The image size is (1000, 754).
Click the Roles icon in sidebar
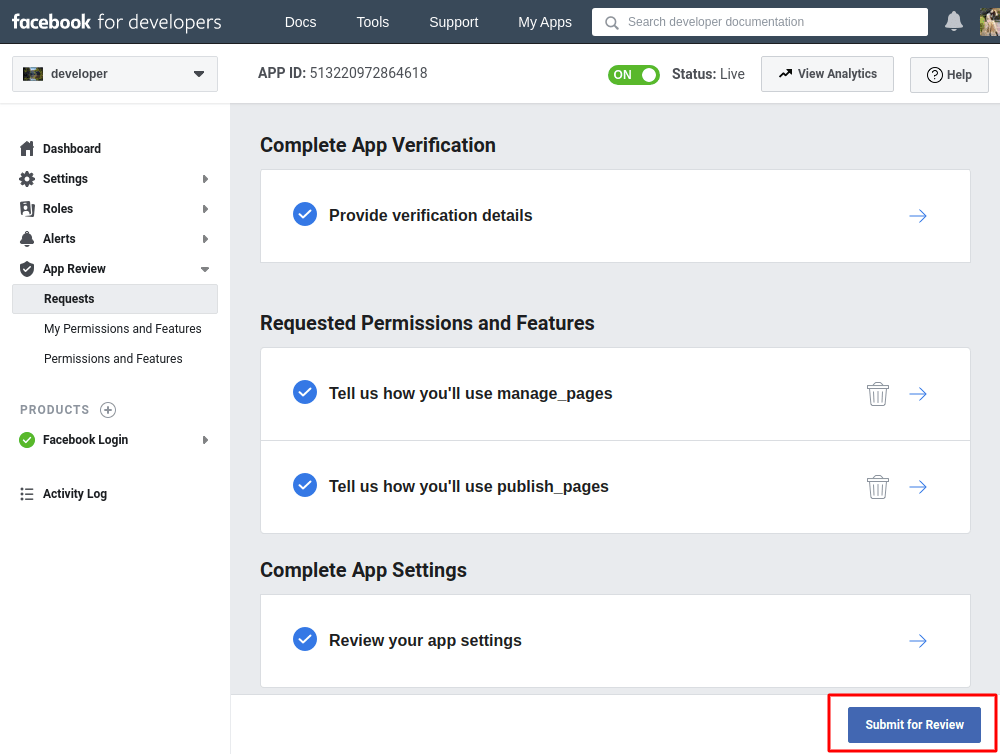pyautogui.click(x=27, y=209)
